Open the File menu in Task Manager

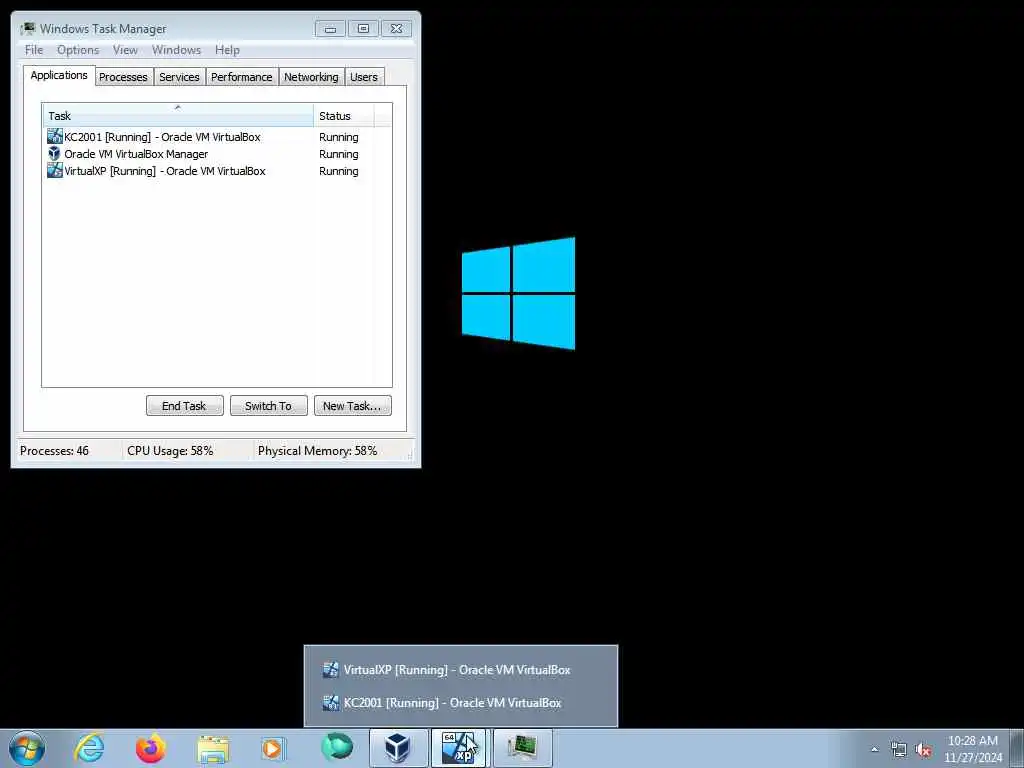point(34,50)
